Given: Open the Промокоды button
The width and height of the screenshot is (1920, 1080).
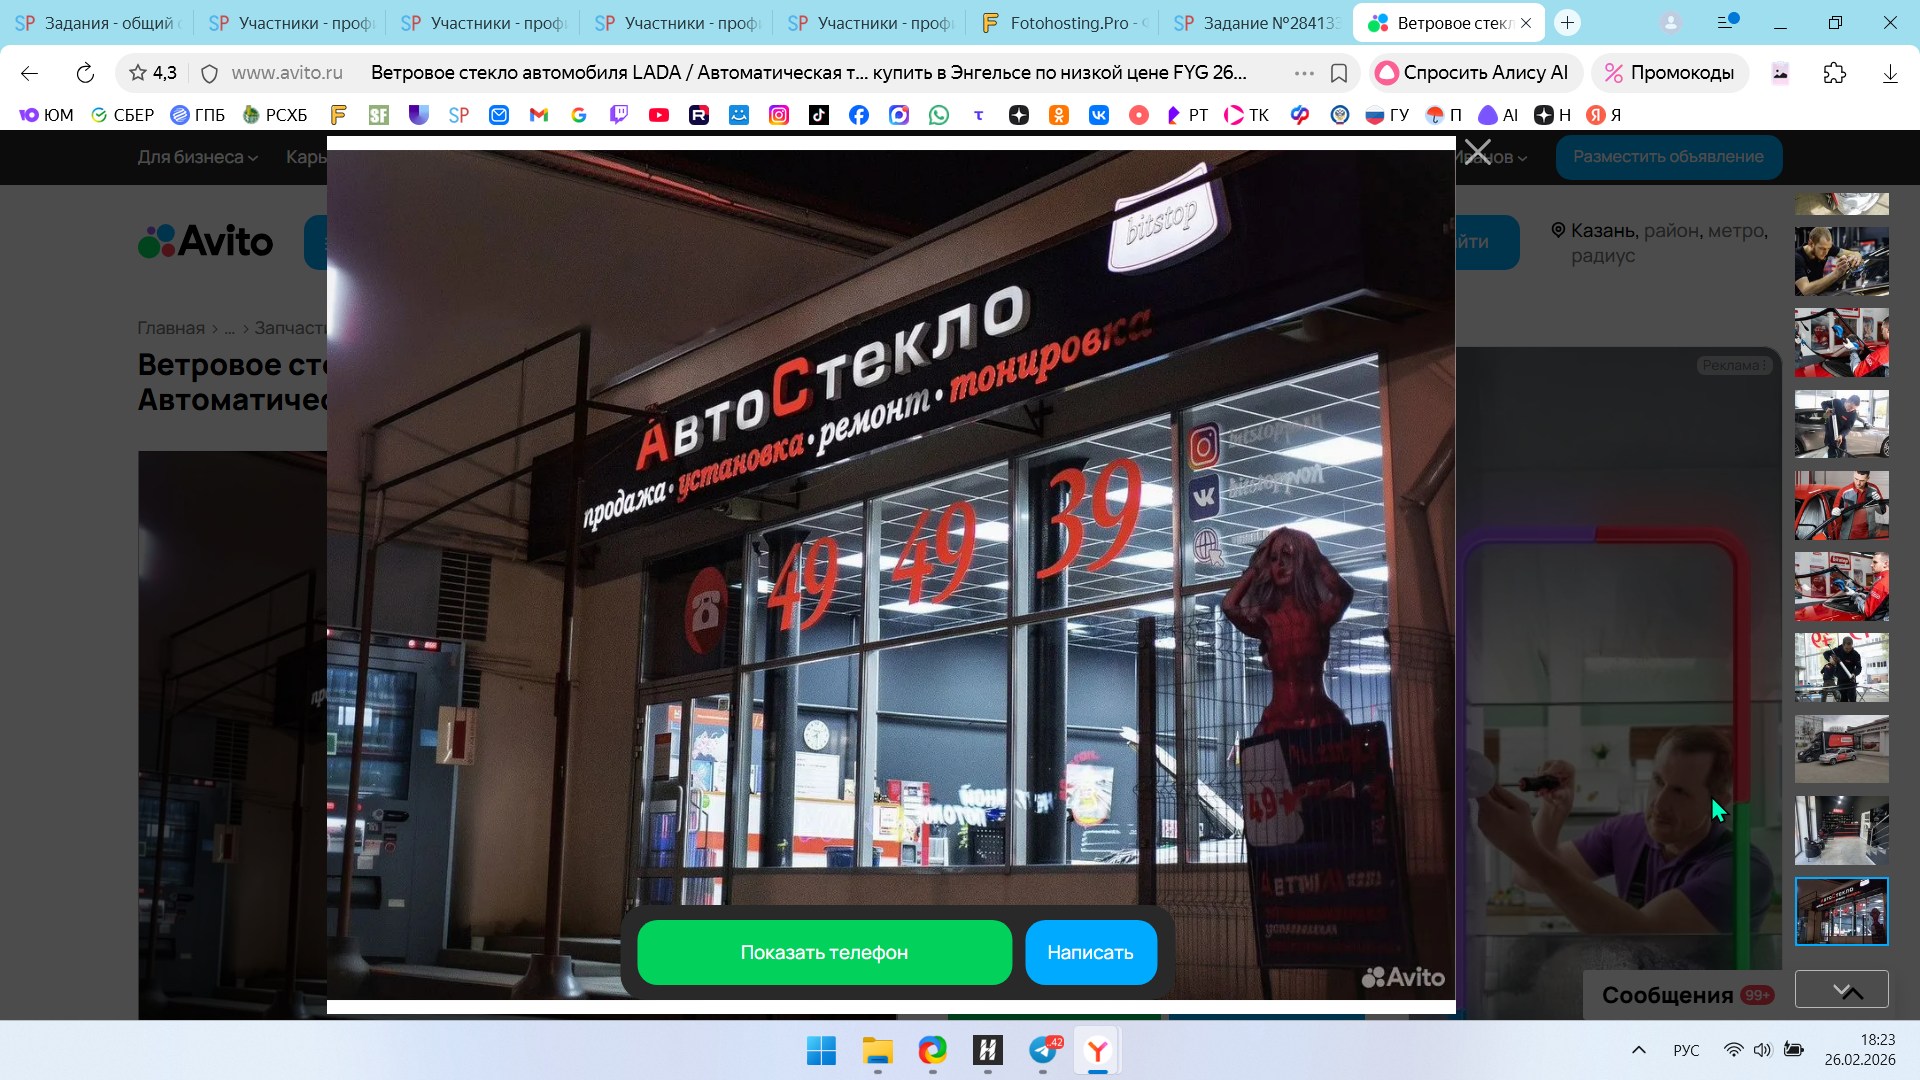Looking at the screenshot, I should (1669, 73).
